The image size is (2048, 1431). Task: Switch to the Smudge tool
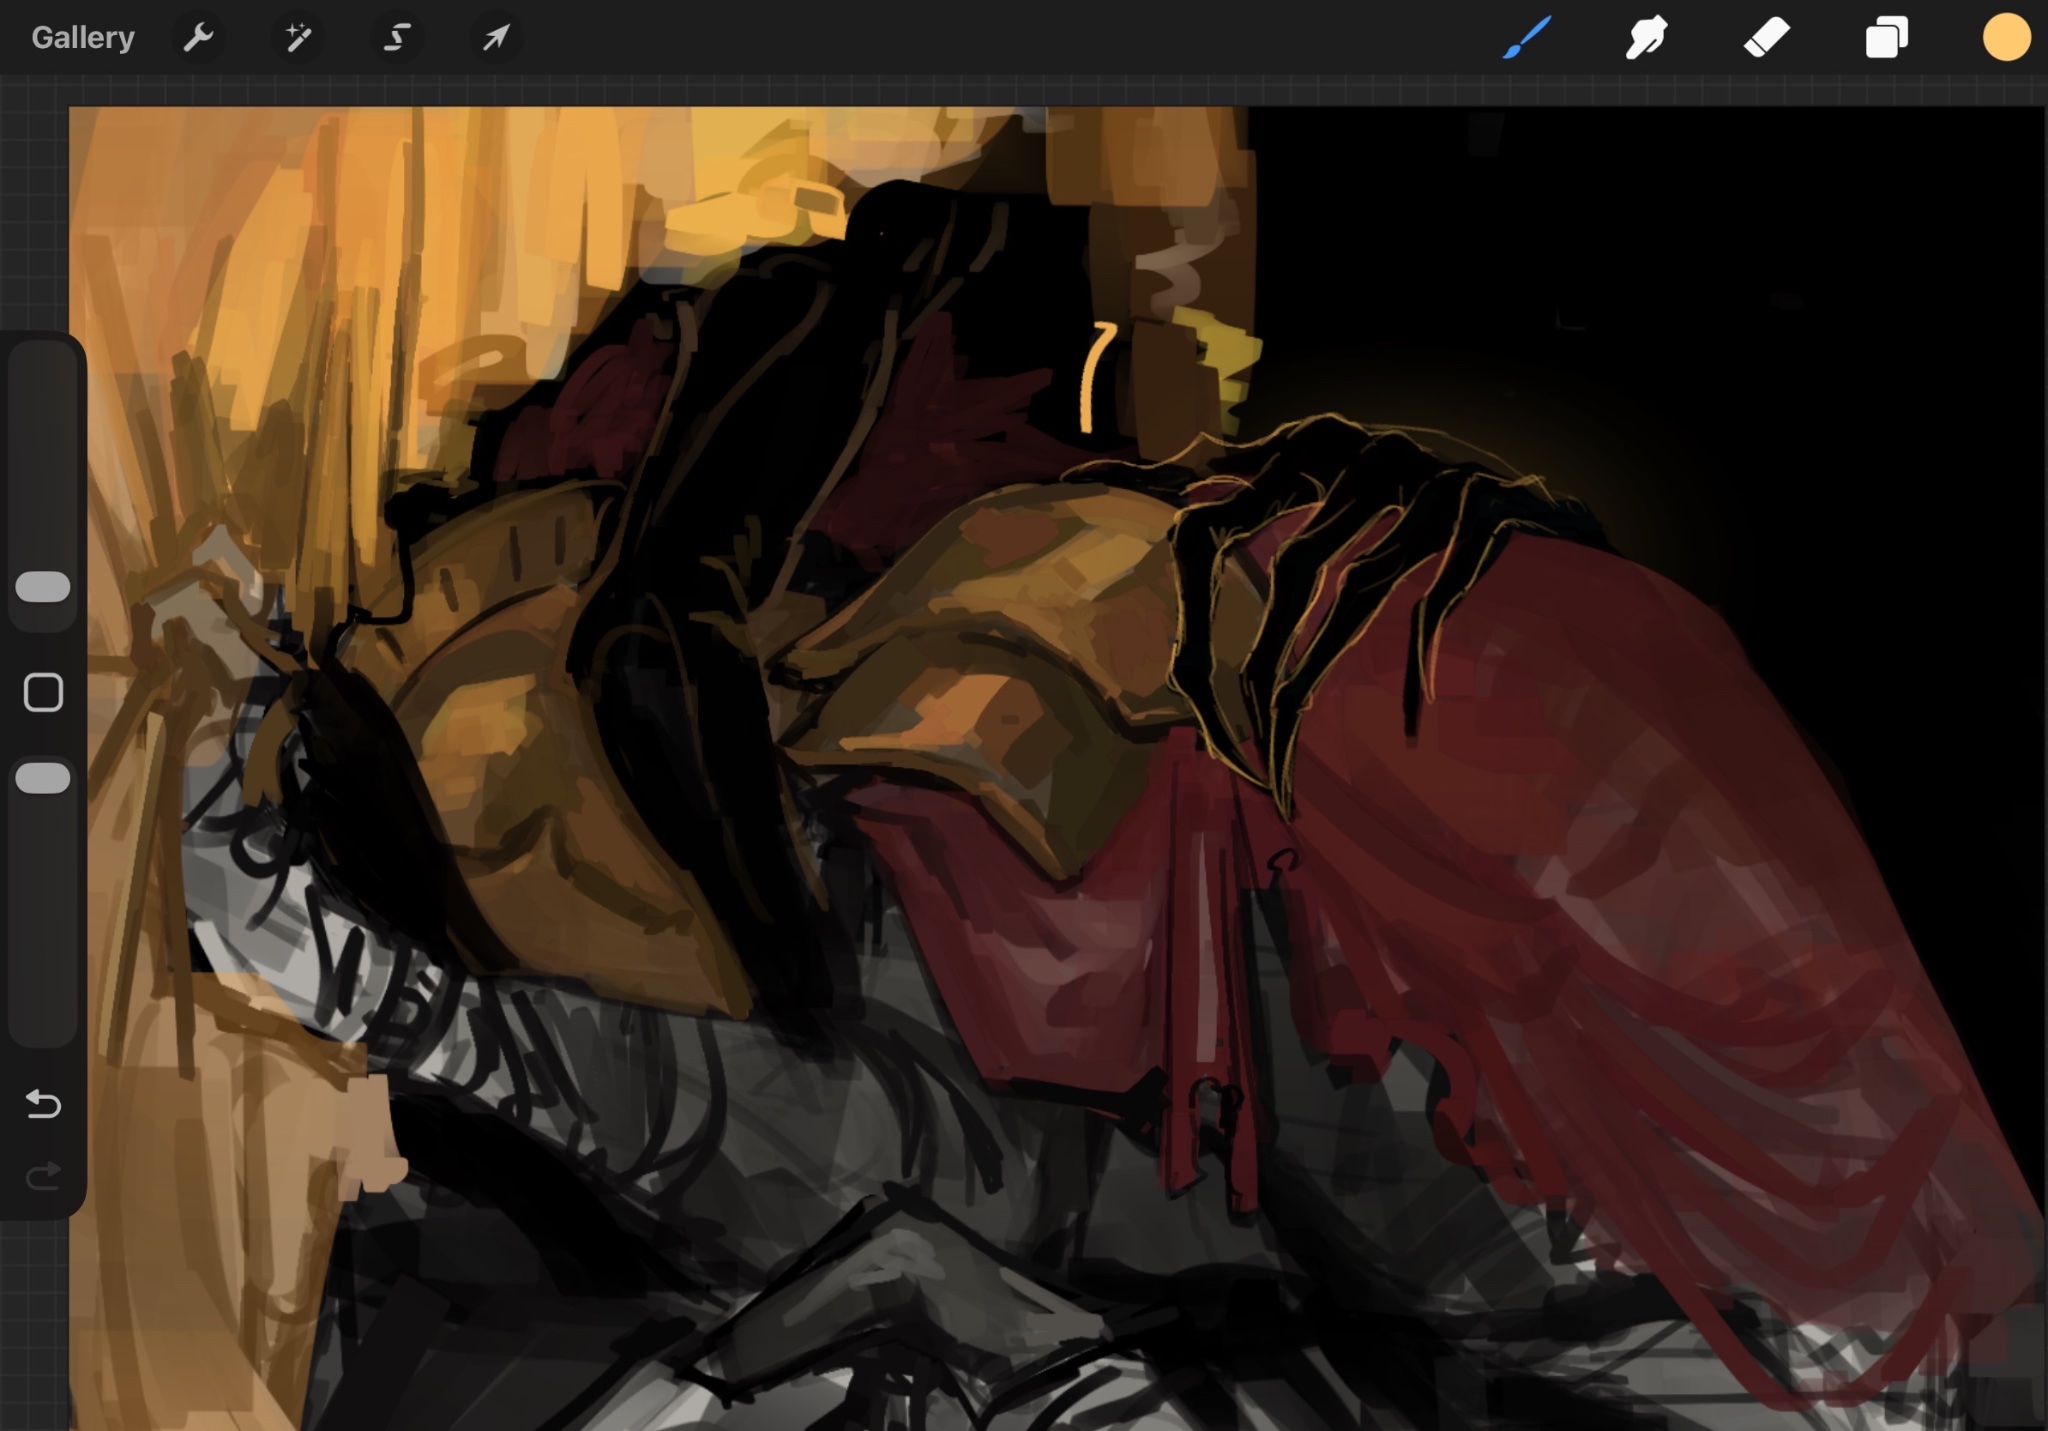(x=1644, y=37)
